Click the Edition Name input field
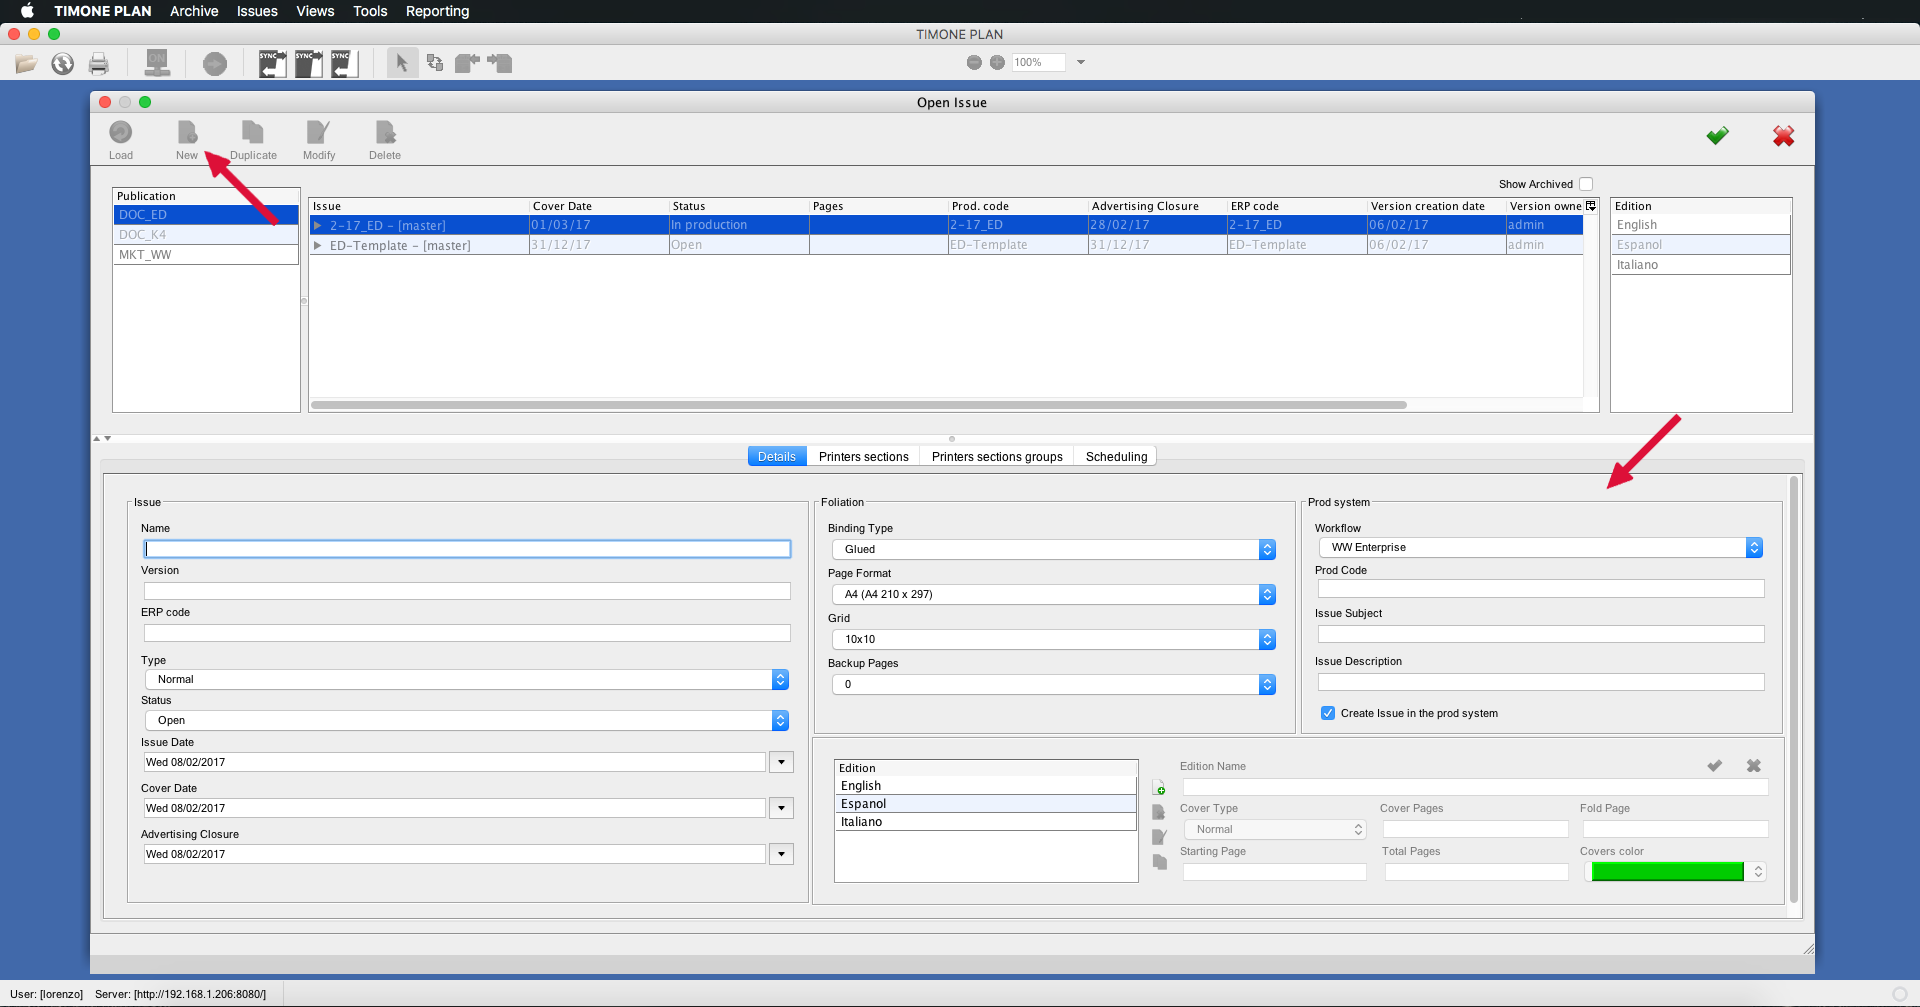Image resolution: width=1920 pixels, height=1007 pixels. click(x=1475, y=787)
